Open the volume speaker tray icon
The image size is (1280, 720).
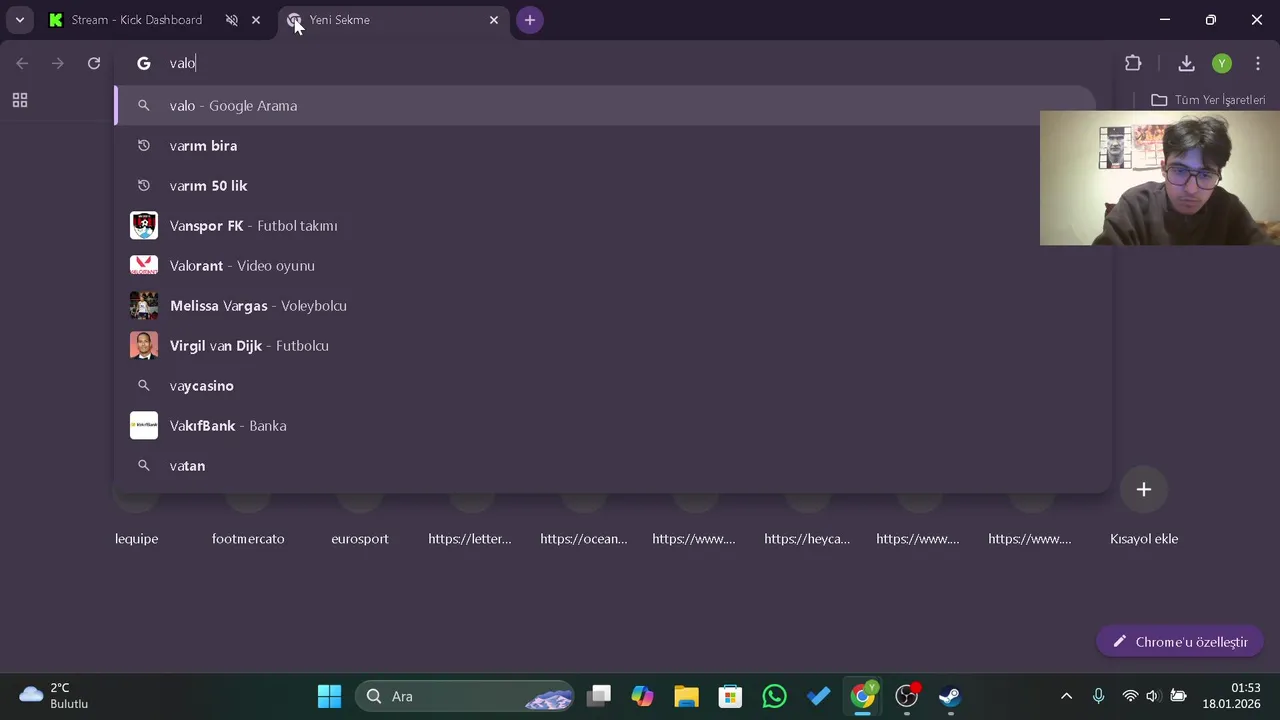pos(1153,696)
